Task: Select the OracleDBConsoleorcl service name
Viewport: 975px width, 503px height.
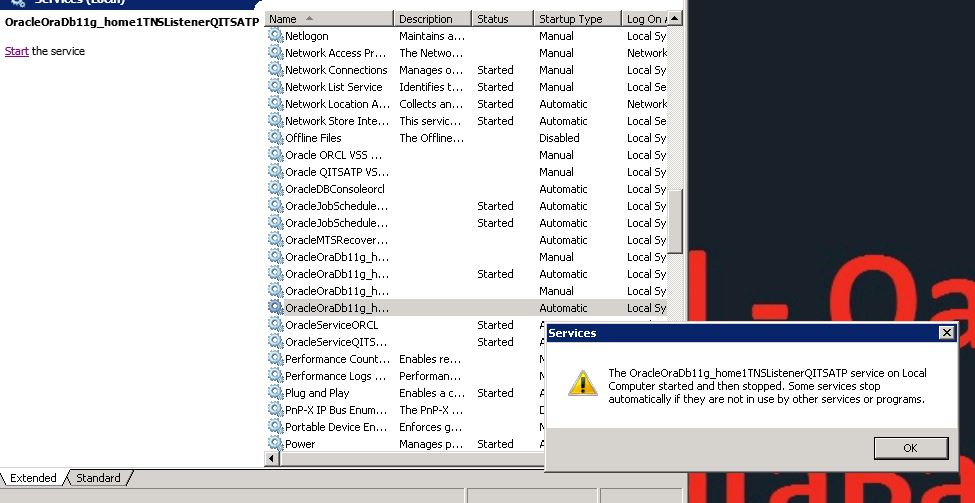Action: click(x=335, y=189)
